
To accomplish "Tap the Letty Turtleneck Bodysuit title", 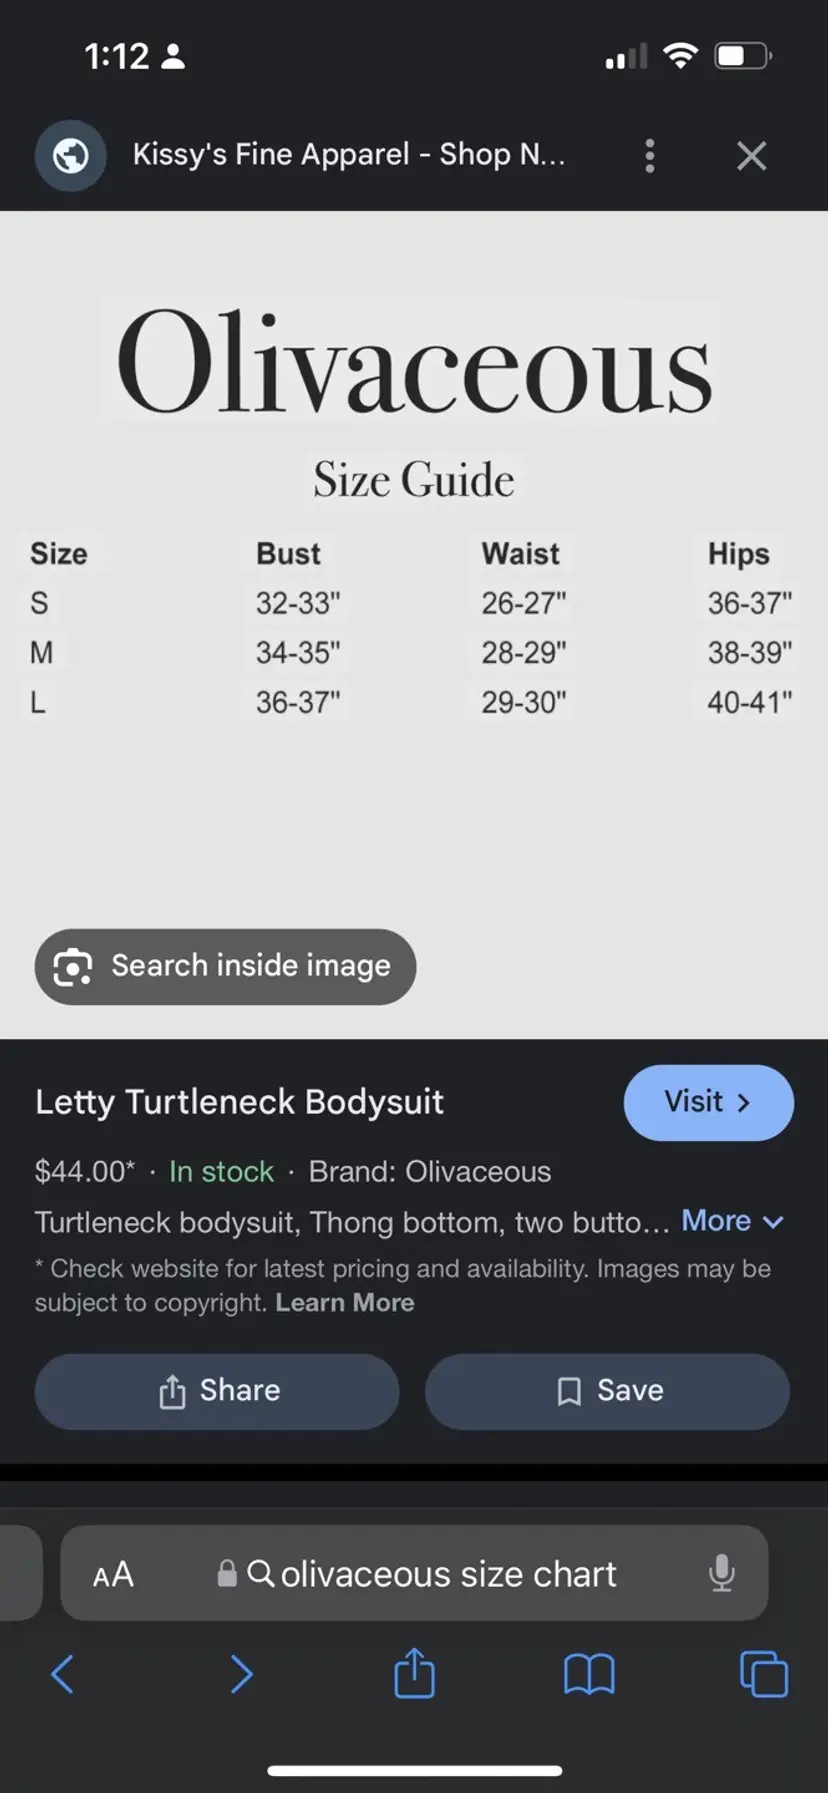I will coord(239,1102).
